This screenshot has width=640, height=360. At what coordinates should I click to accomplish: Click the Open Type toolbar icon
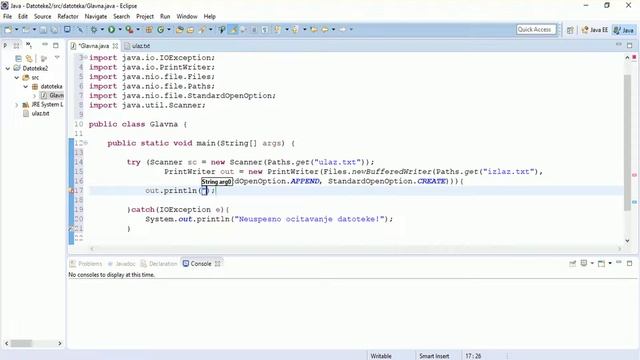(x=180, y=29)
